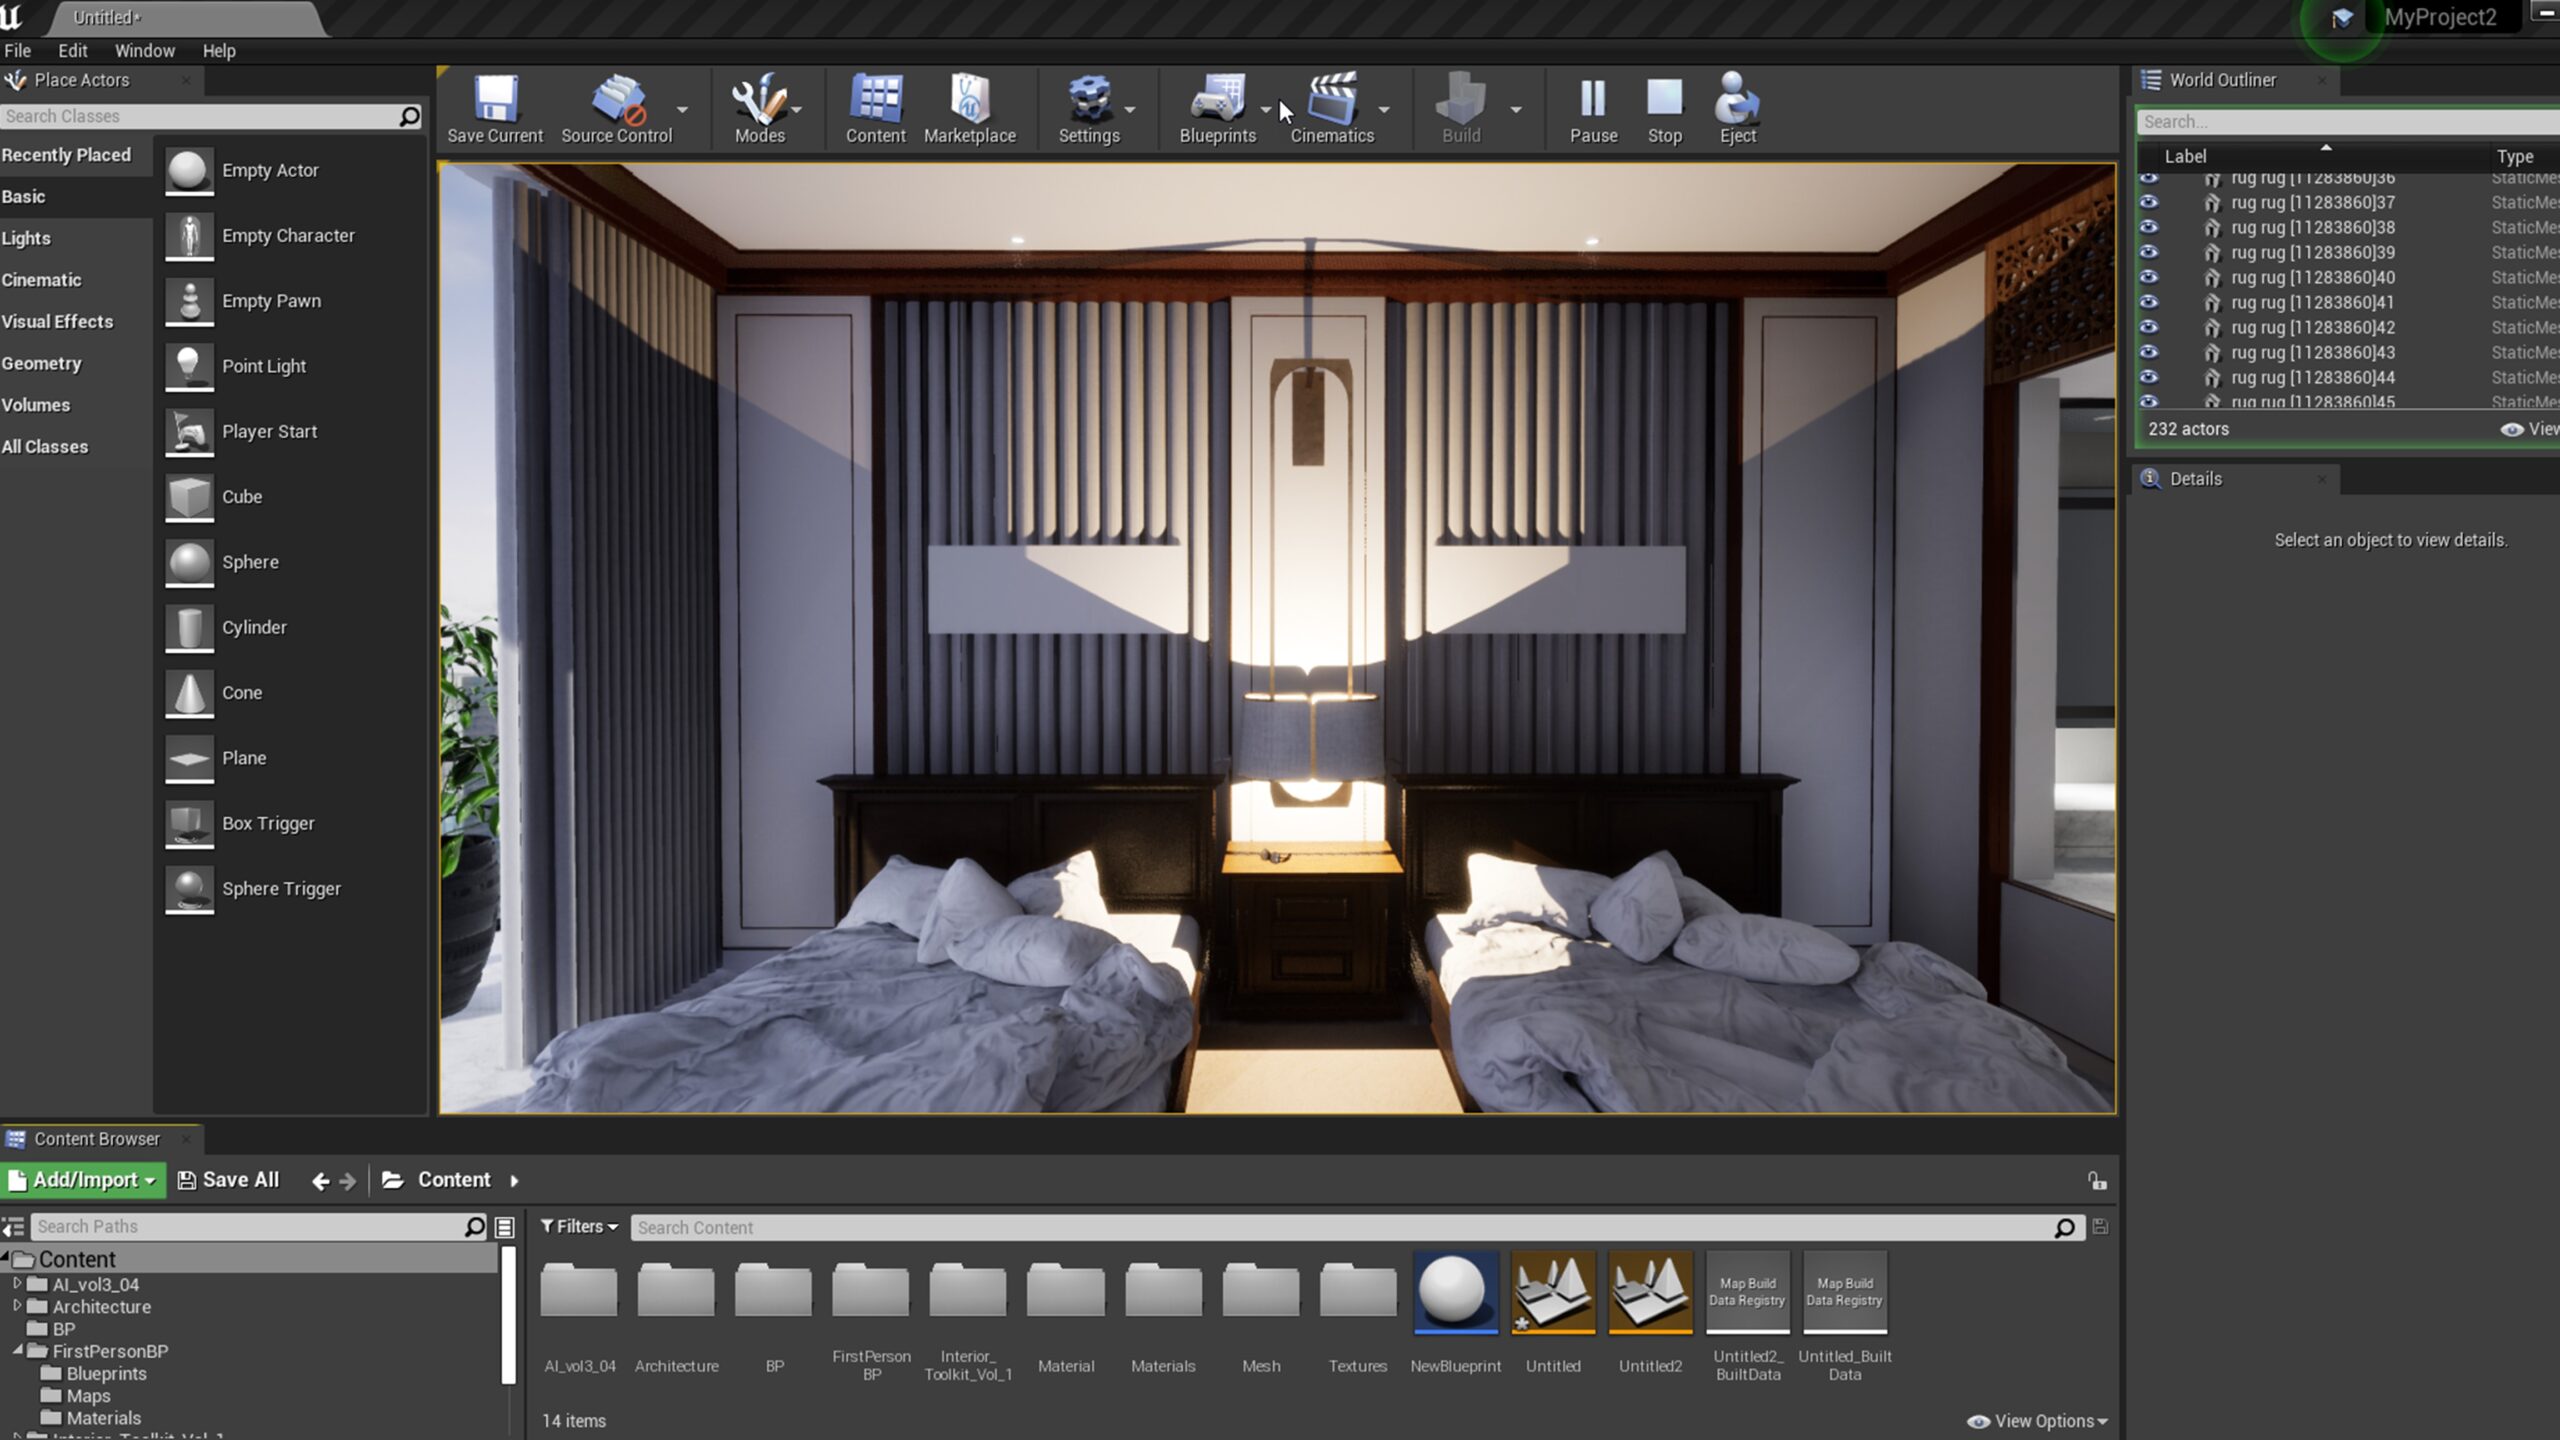Viewport: 2560px width, 1440px height.
Task: Open the Content browser toolbar icon
Action: coord(875,100)
